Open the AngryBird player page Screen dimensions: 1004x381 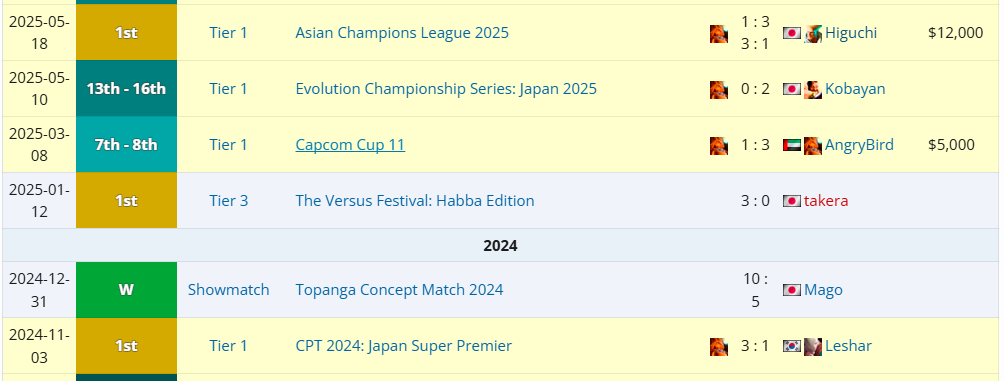click(859, 145)
